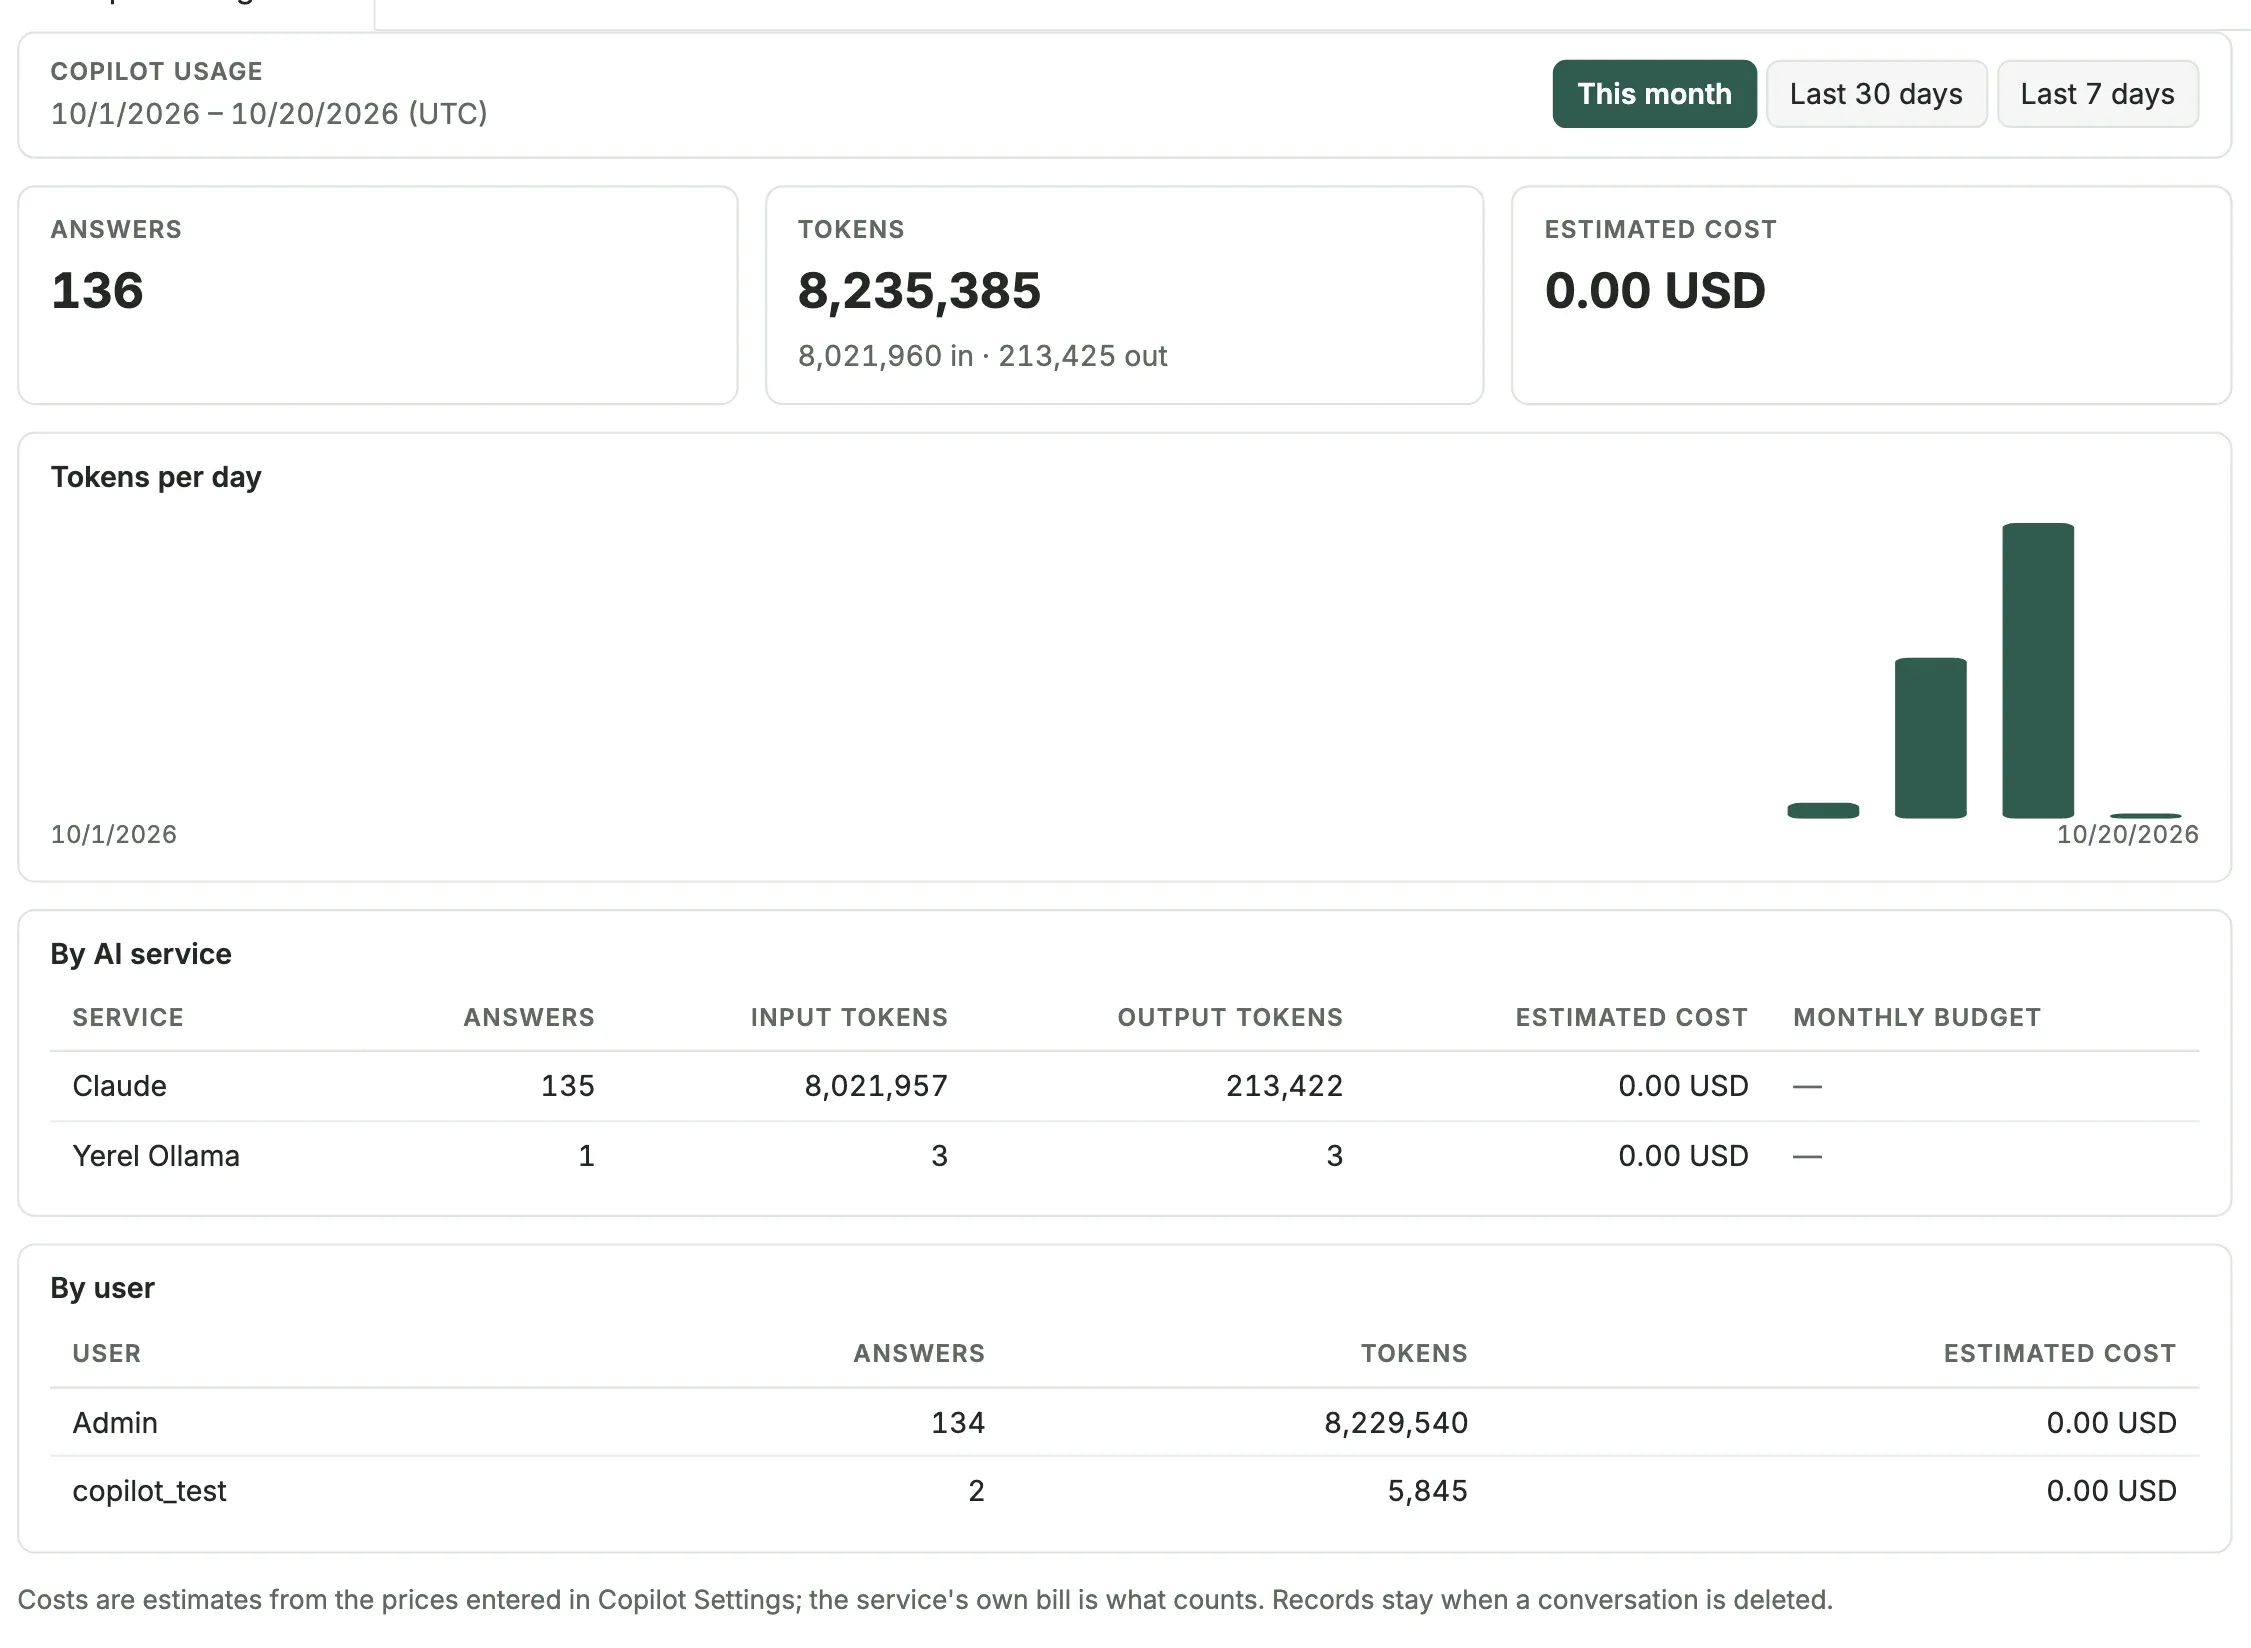Screen dimensions: 2251x1648
Task: Click the '8,021,960 in · 213,425 out' breakdown
Action: click(x=982, y=356)
